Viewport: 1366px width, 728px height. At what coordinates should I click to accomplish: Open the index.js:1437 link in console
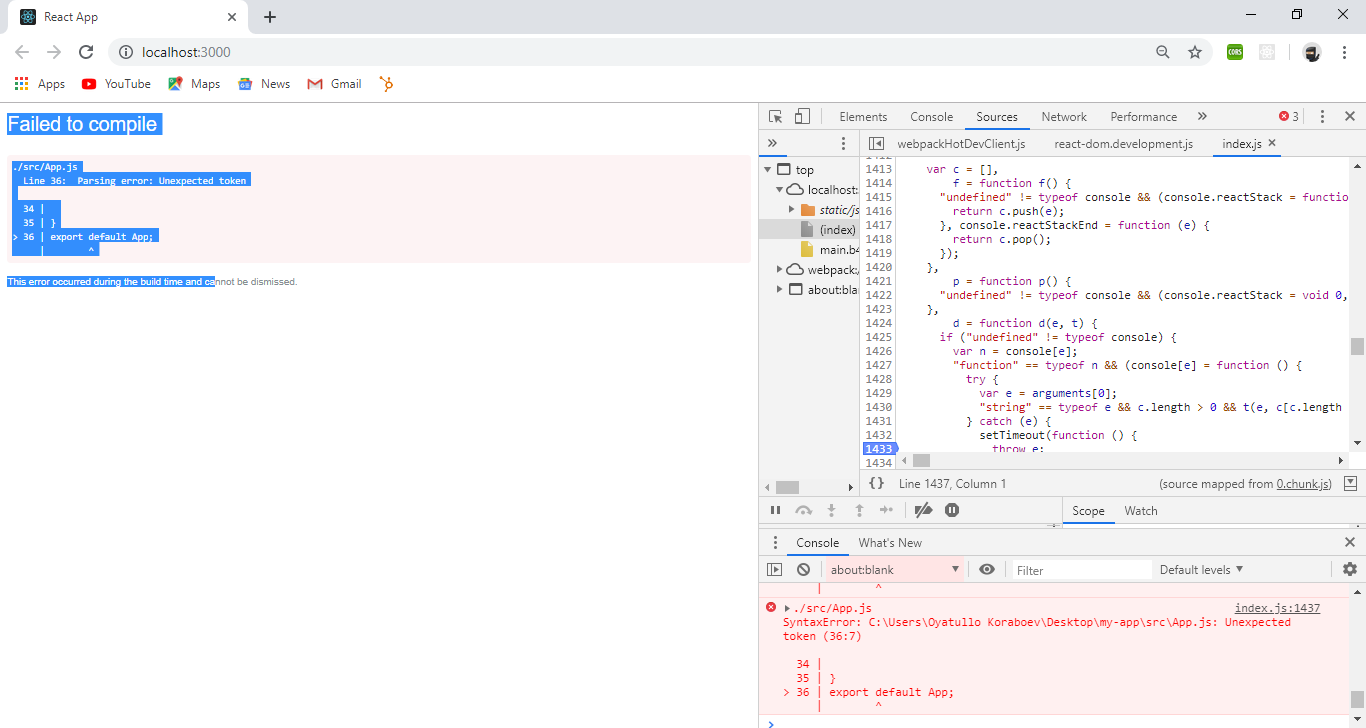(x=1277, y=608)
